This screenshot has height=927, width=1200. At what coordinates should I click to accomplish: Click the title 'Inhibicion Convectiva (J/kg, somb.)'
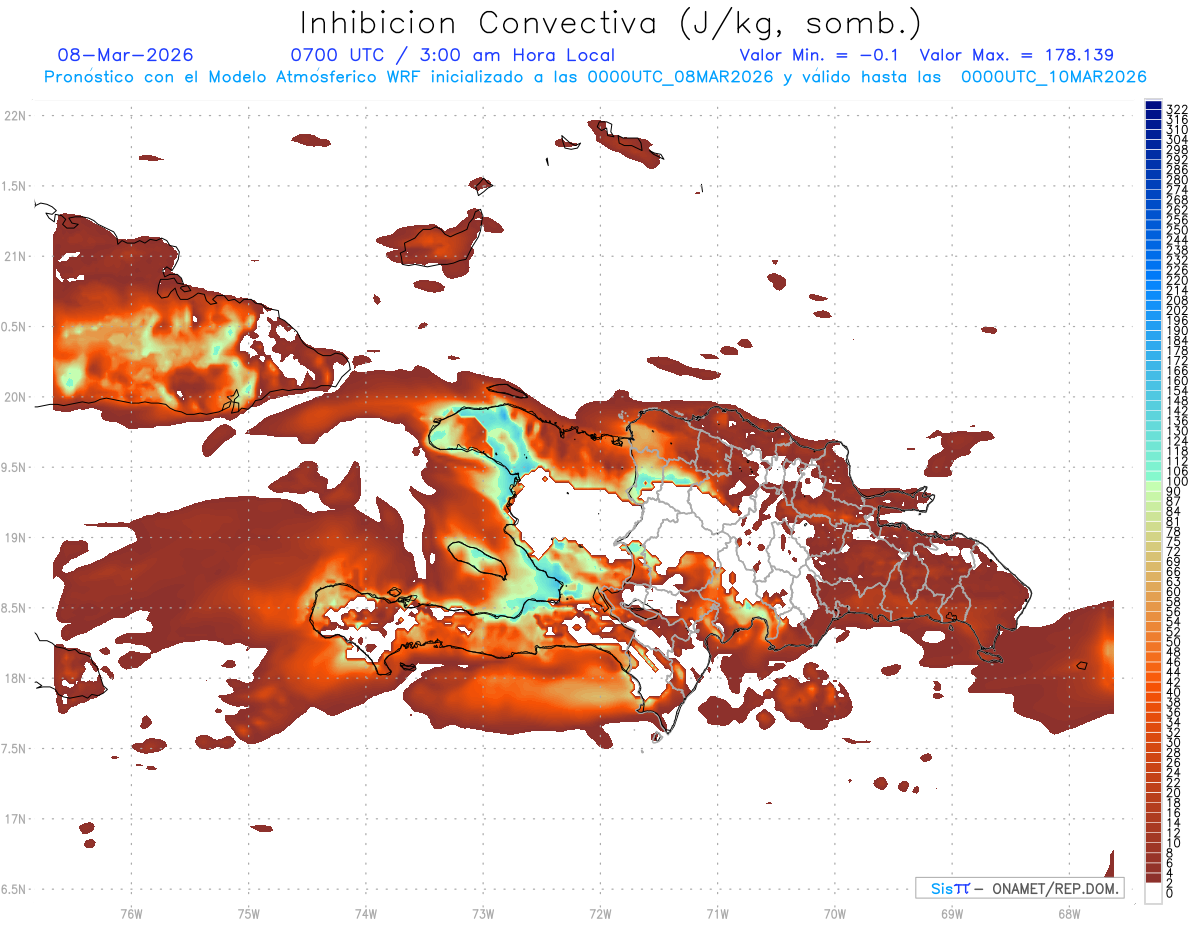pos(611,24)
